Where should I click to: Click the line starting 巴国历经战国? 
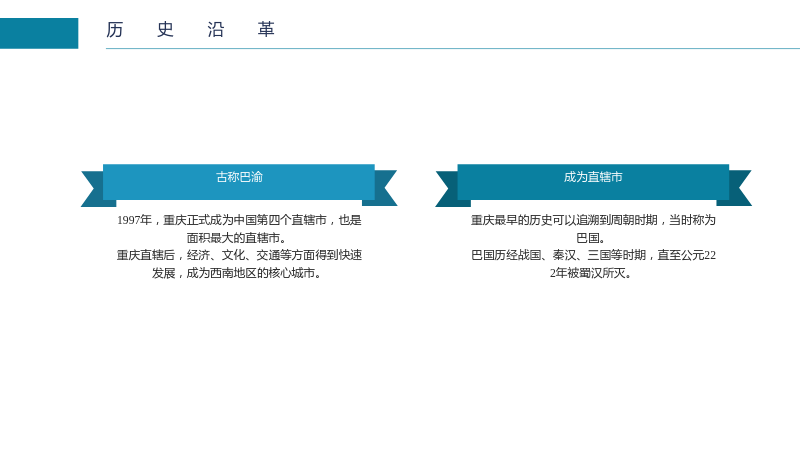(x=593, y=255)
